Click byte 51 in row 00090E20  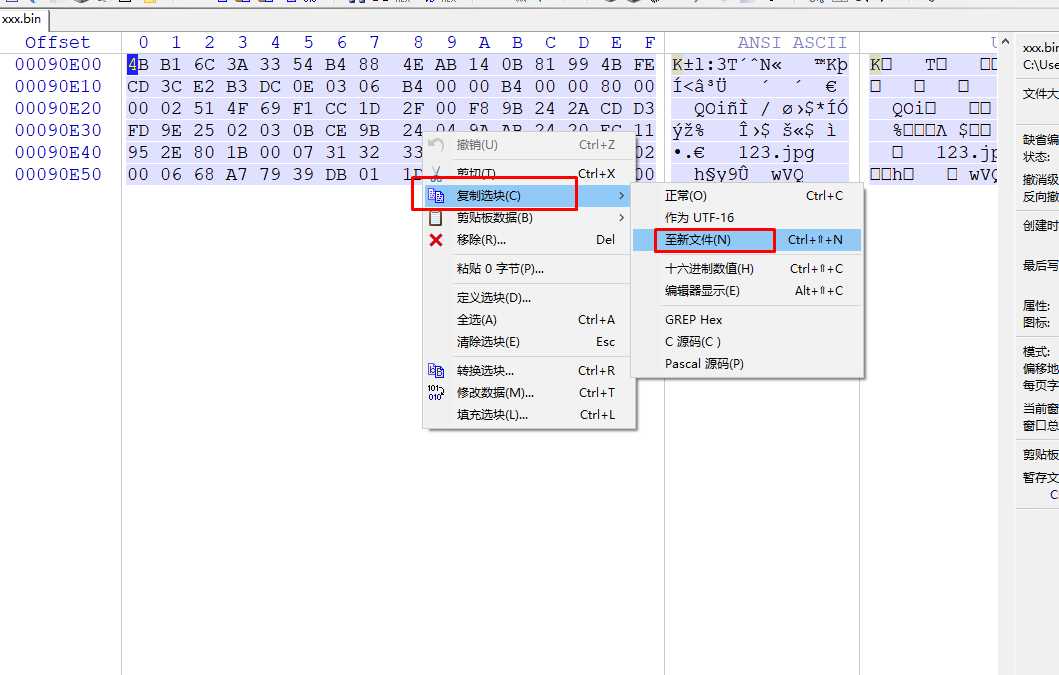[204, 109]
